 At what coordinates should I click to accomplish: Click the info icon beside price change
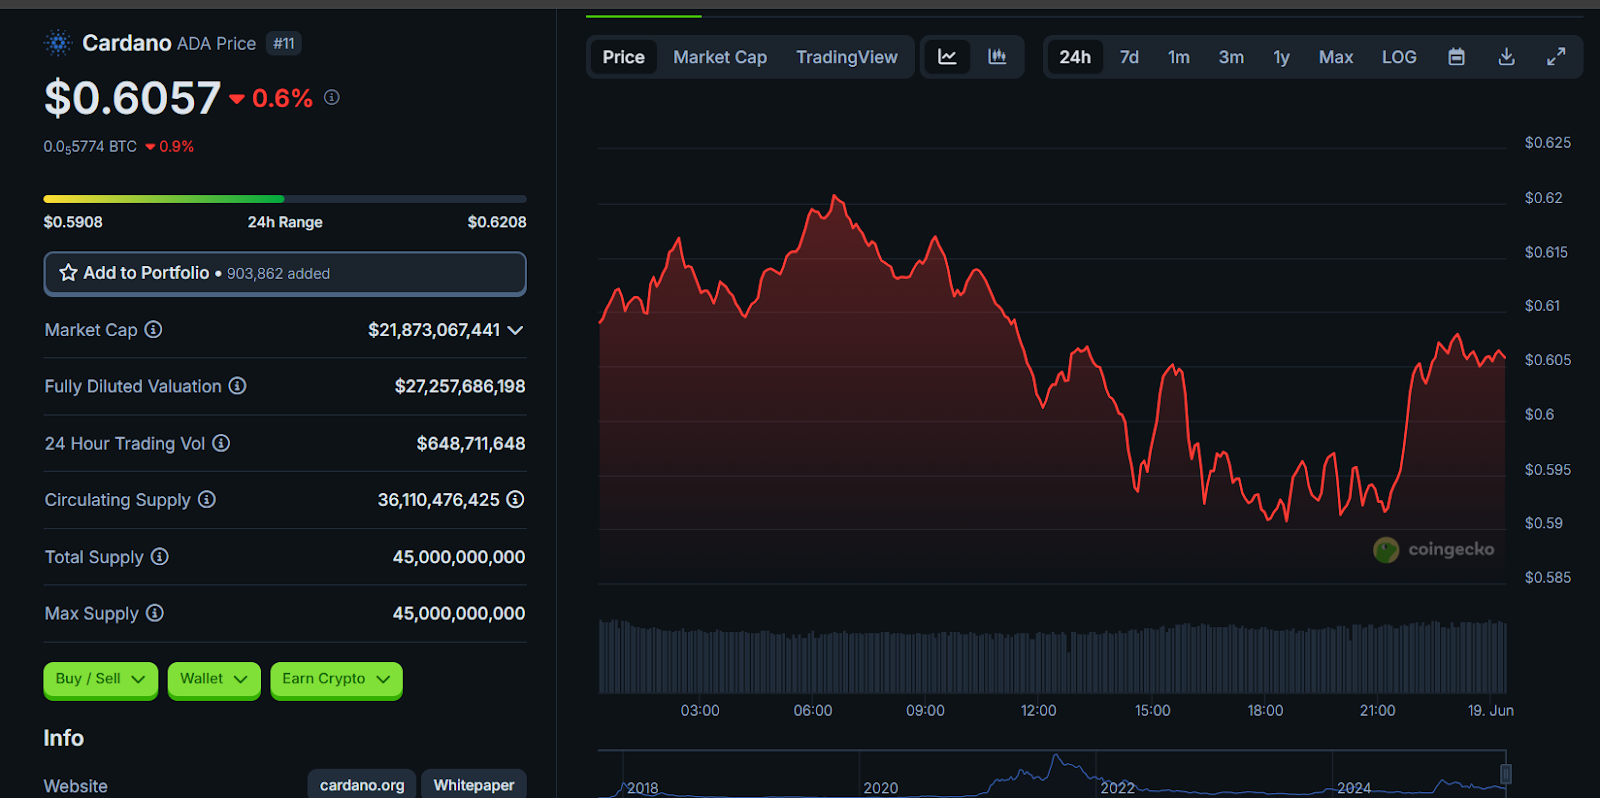tap(332, 98)
